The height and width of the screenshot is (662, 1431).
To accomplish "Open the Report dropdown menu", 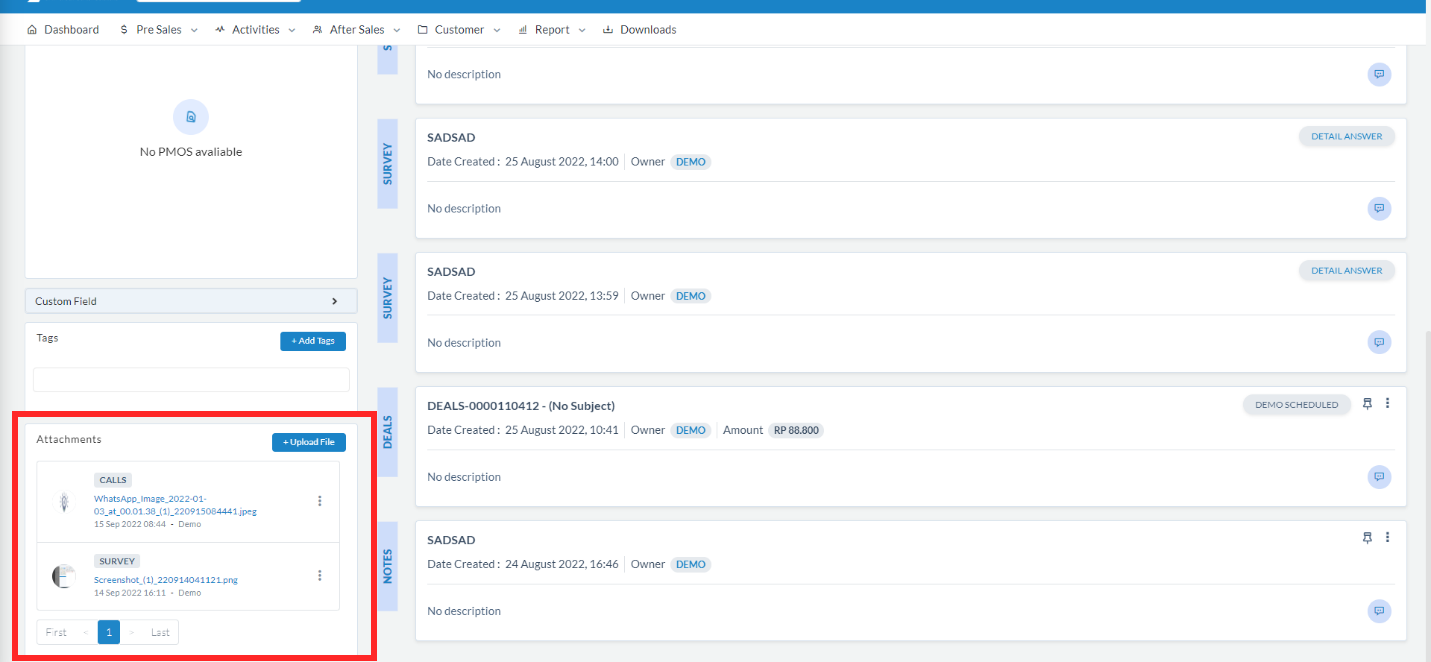I will coord(552,30).
